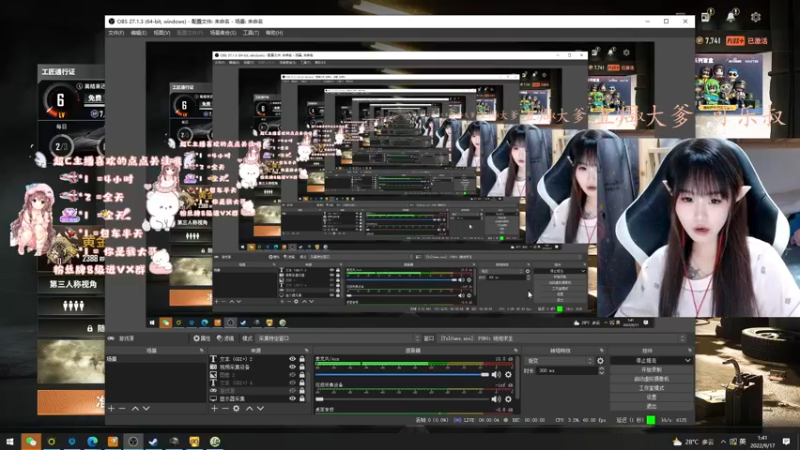
Task: Click 开始录制 start recording button
Action: tap(651, 369)
